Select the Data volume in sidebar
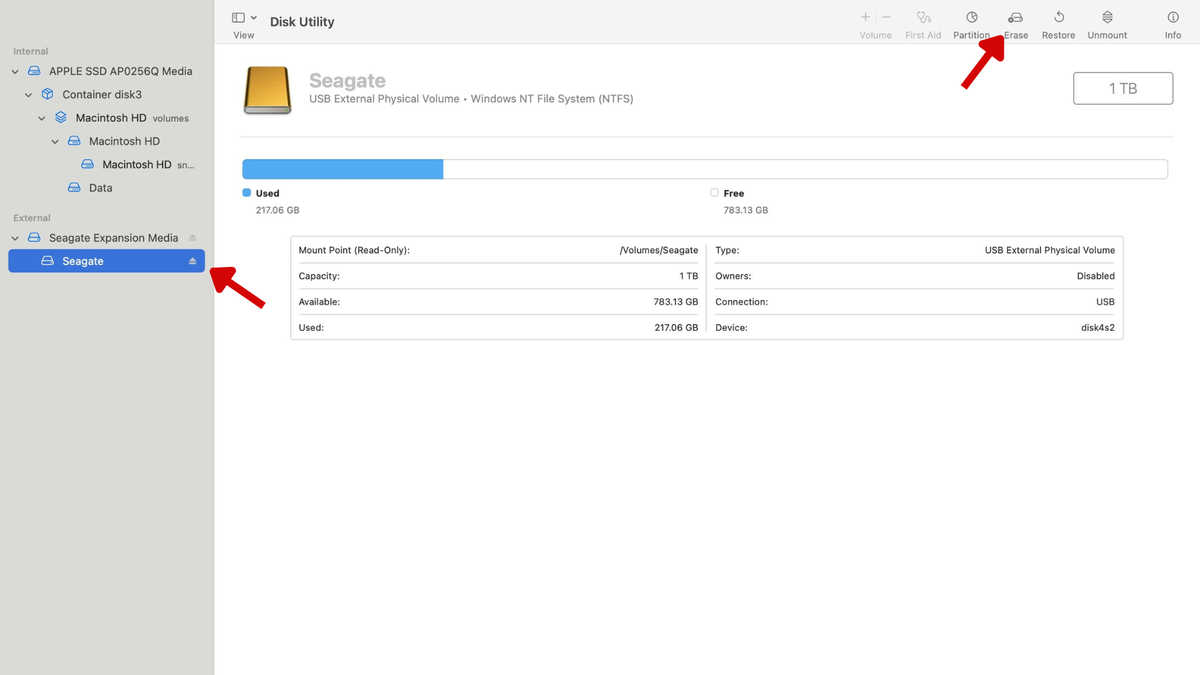 [x=100, y=188]
